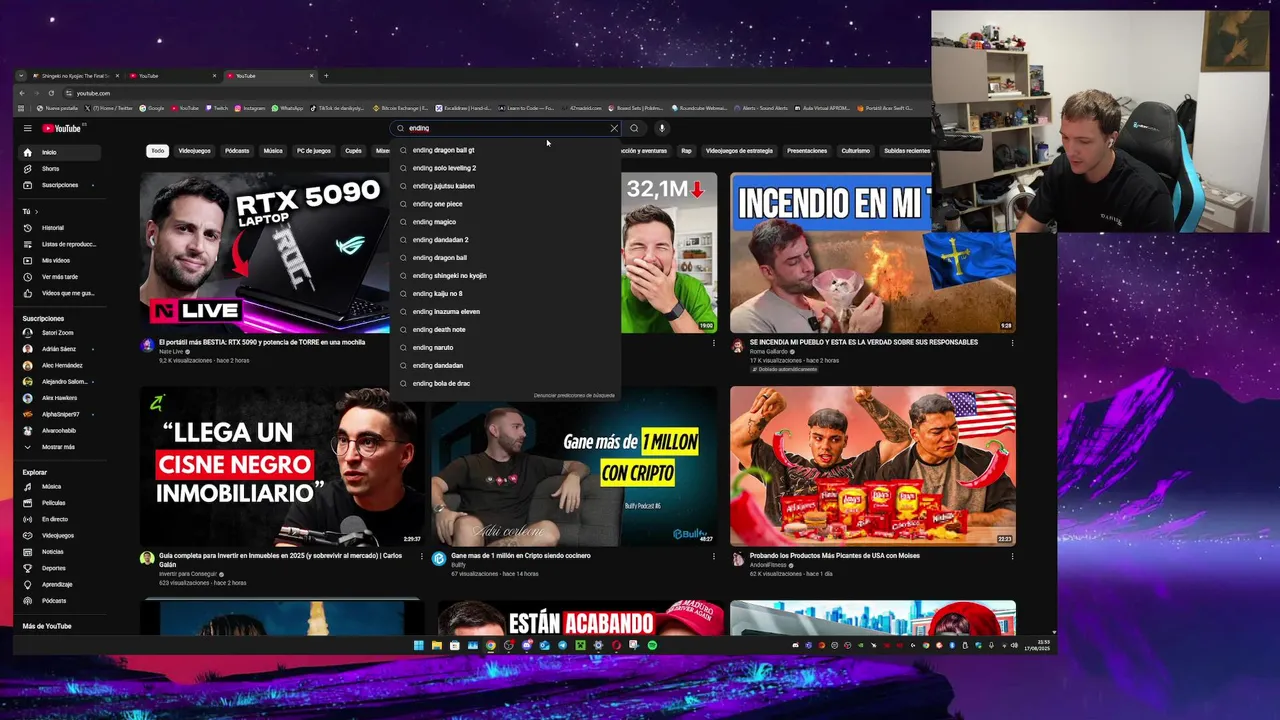Choose suggestion 'ending dragon ball gt'
Screen dimensions: 1280x720
coord(505,150)
